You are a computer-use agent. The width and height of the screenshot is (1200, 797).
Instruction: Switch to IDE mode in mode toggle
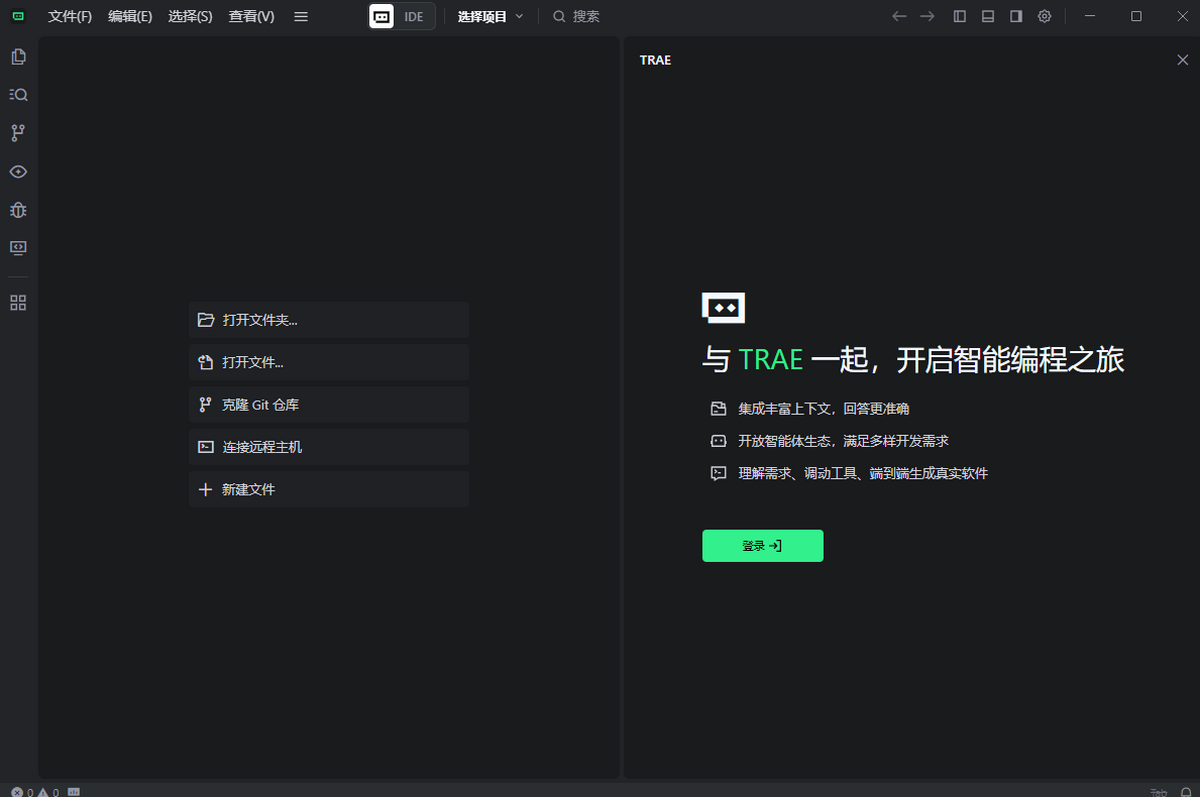click(414, 17)
